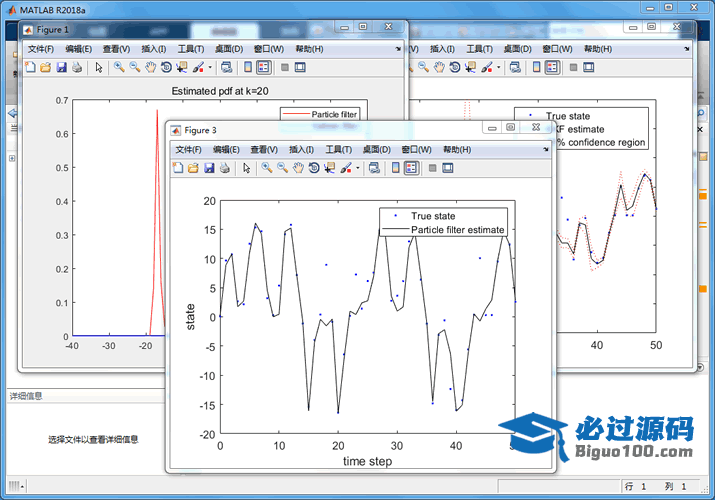Select Data Cursor tool in Figure 3

pos(329,168)
